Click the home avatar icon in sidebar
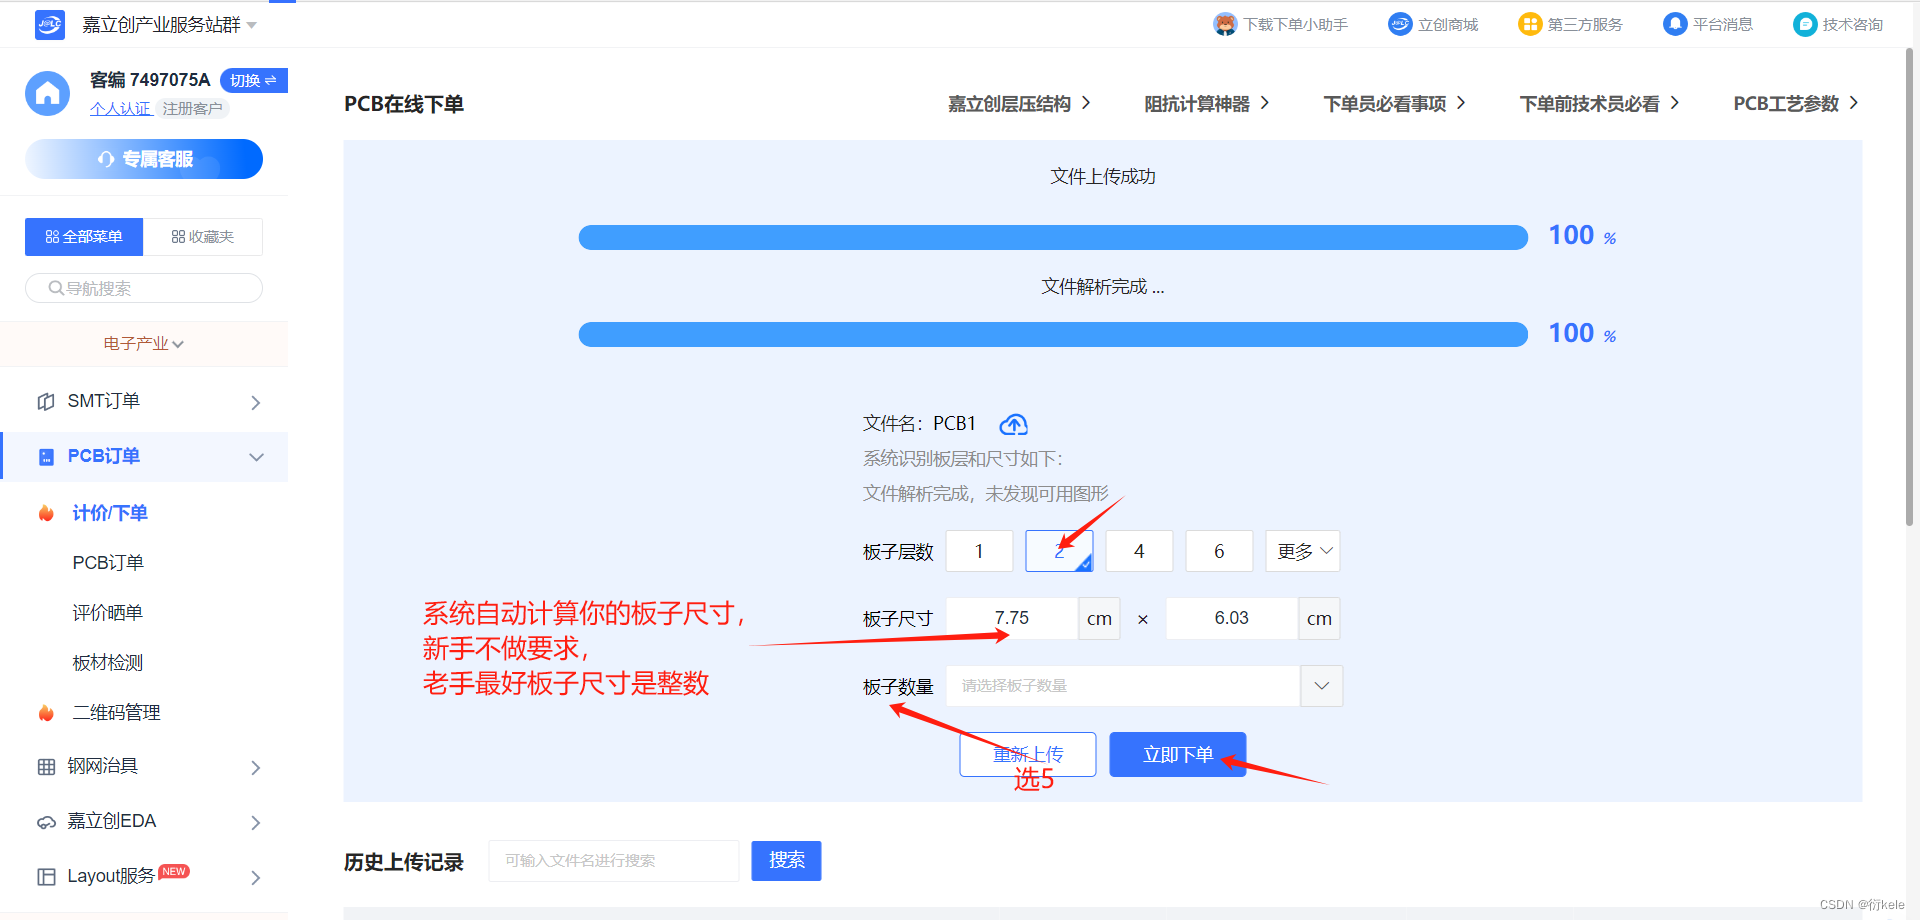 47,93
